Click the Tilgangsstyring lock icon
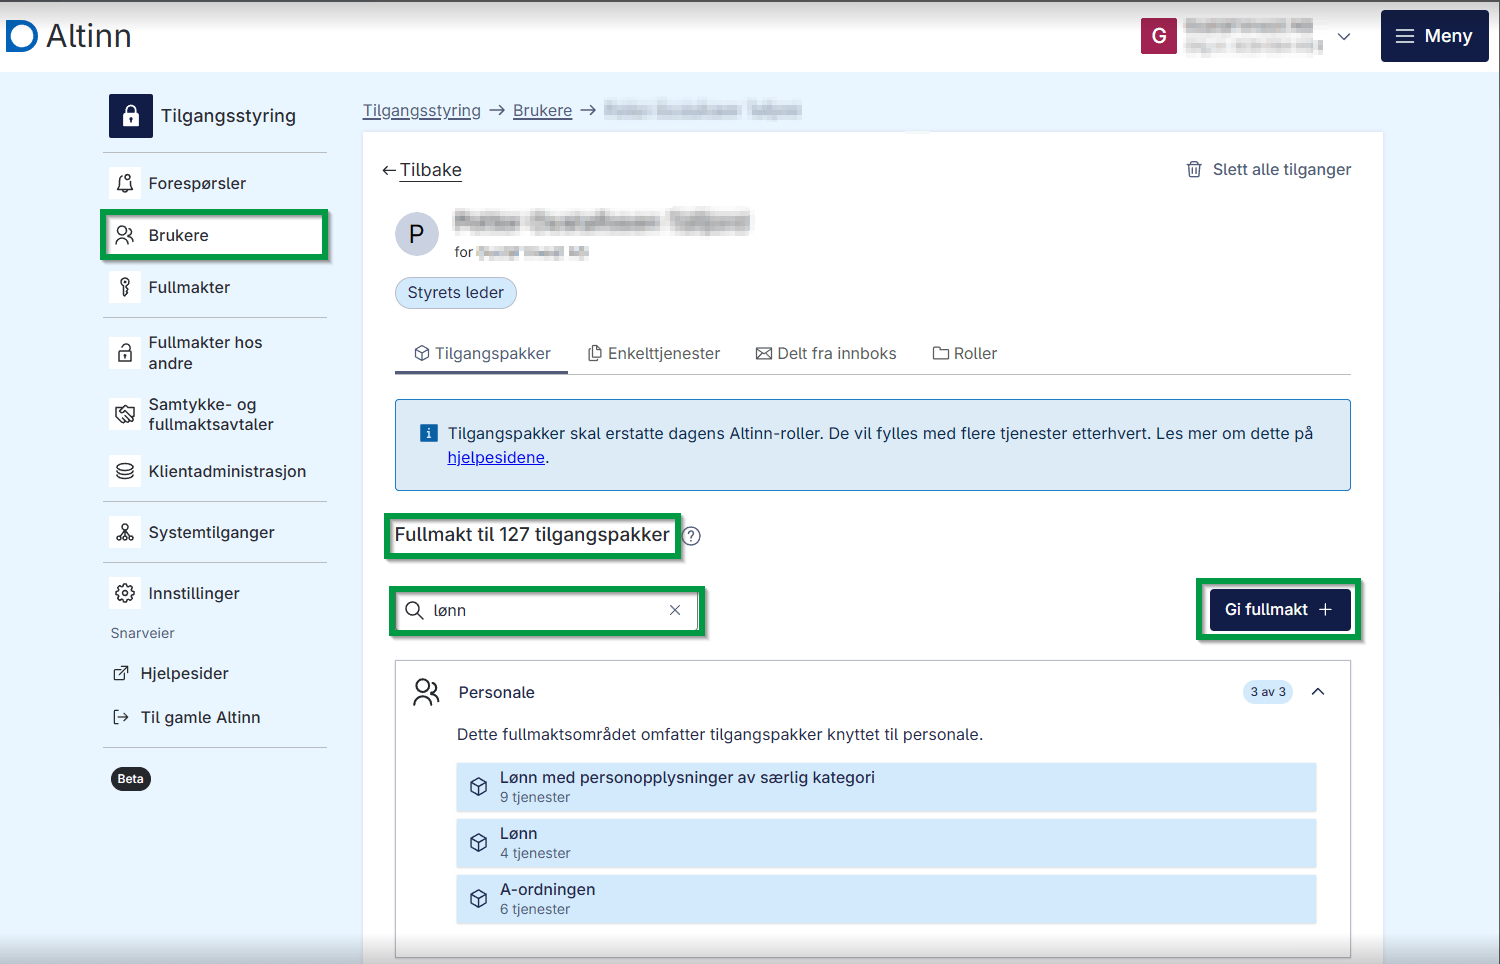This screenshot has height=964, width=1500. click(x=131, y=116)
